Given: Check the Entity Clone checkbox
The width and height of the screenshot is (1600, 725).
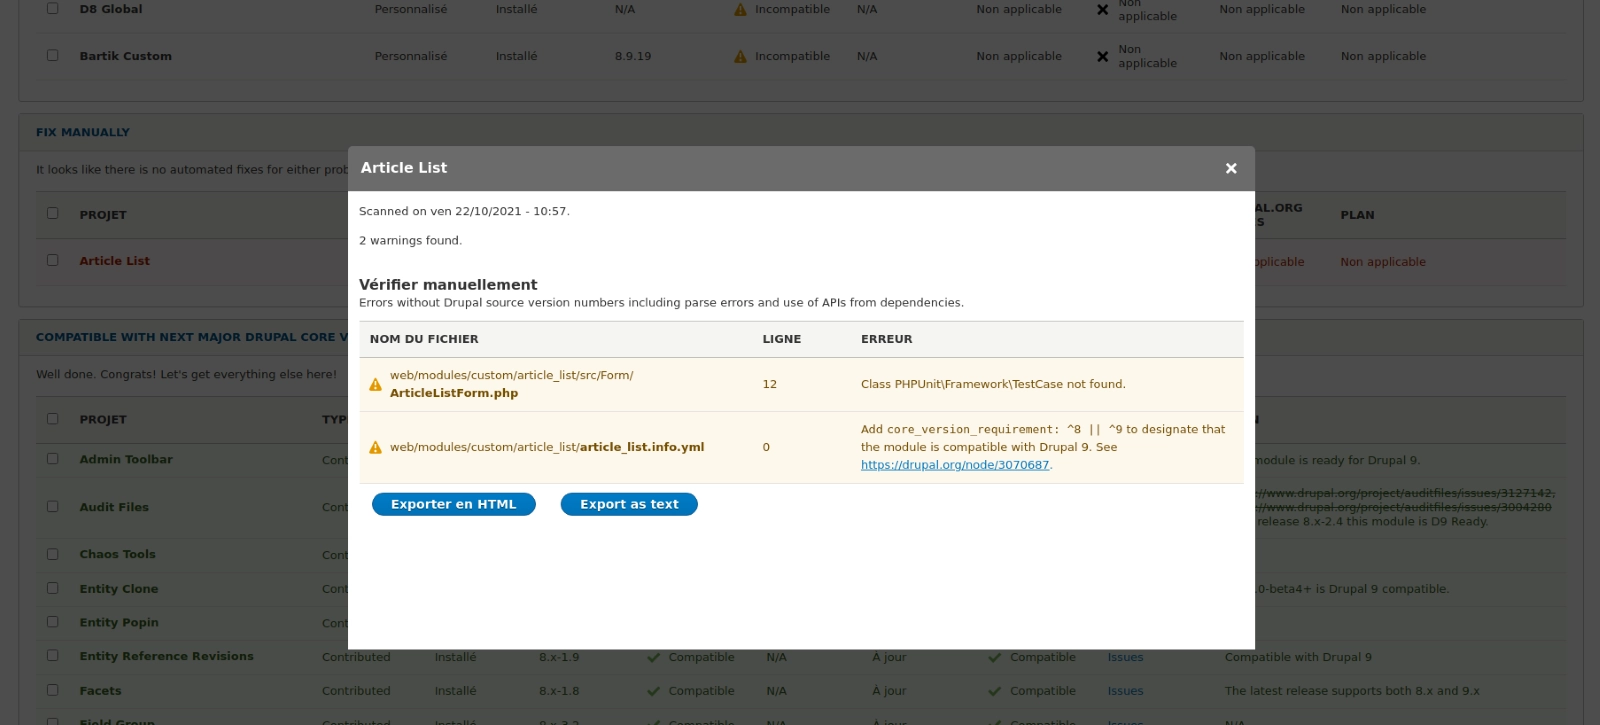Looking at the screenshot, I should [53, 588].
